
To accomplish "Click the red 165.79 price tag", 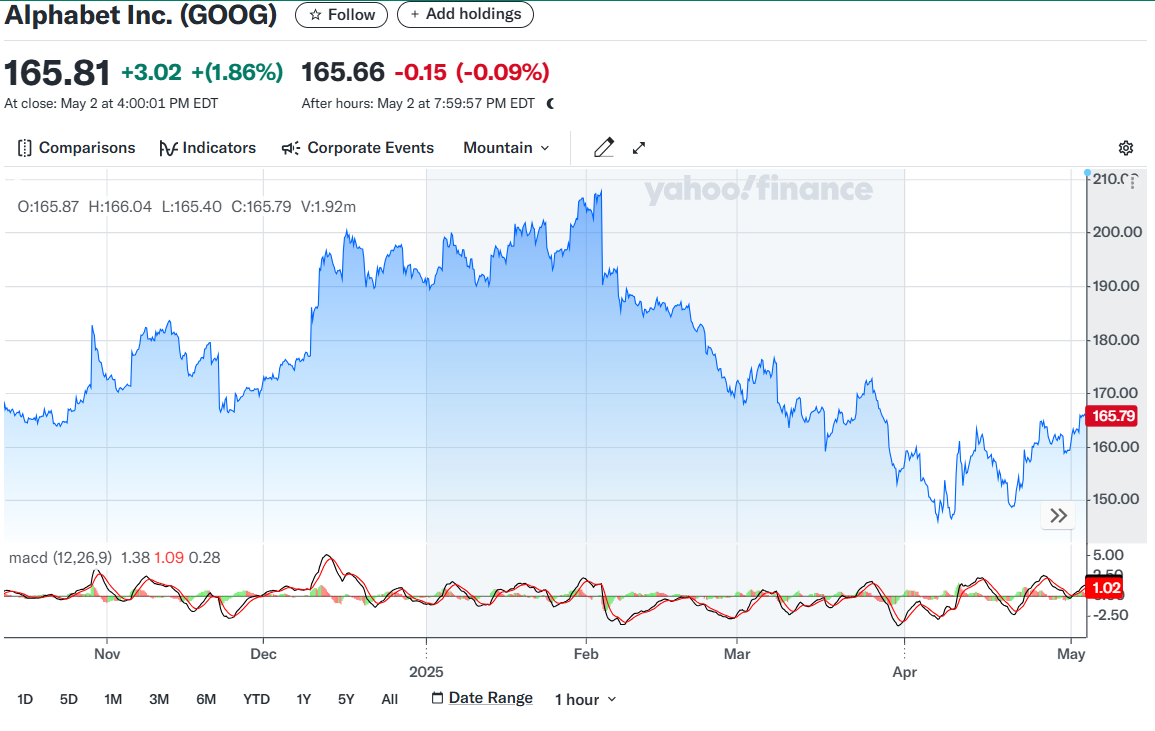I will coord(1112,416).
